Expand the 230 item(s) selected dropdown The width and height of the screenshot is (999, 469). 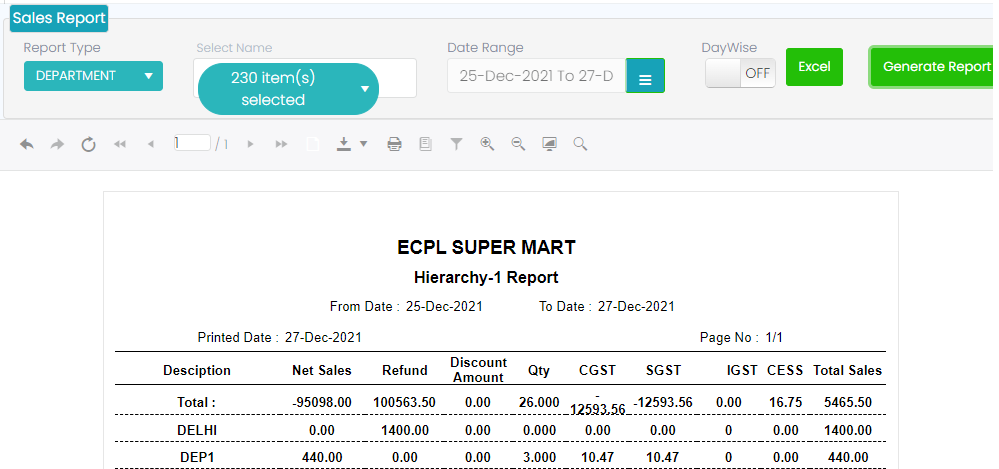click(288, 88)
